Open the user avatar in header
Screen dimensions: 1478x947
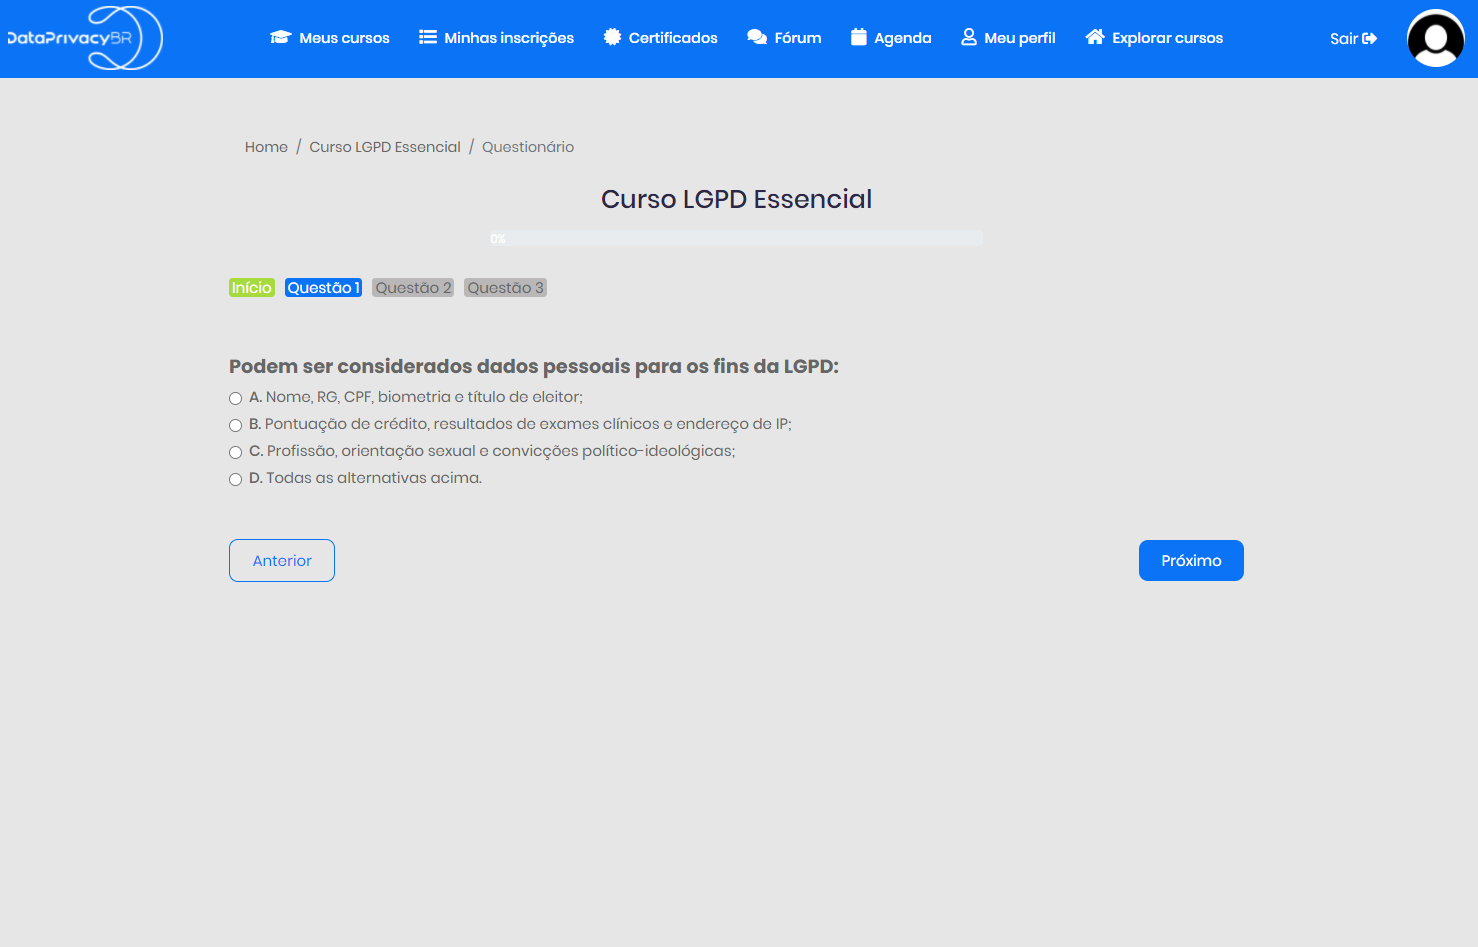pyautogui.click(x=1435, y=39)
